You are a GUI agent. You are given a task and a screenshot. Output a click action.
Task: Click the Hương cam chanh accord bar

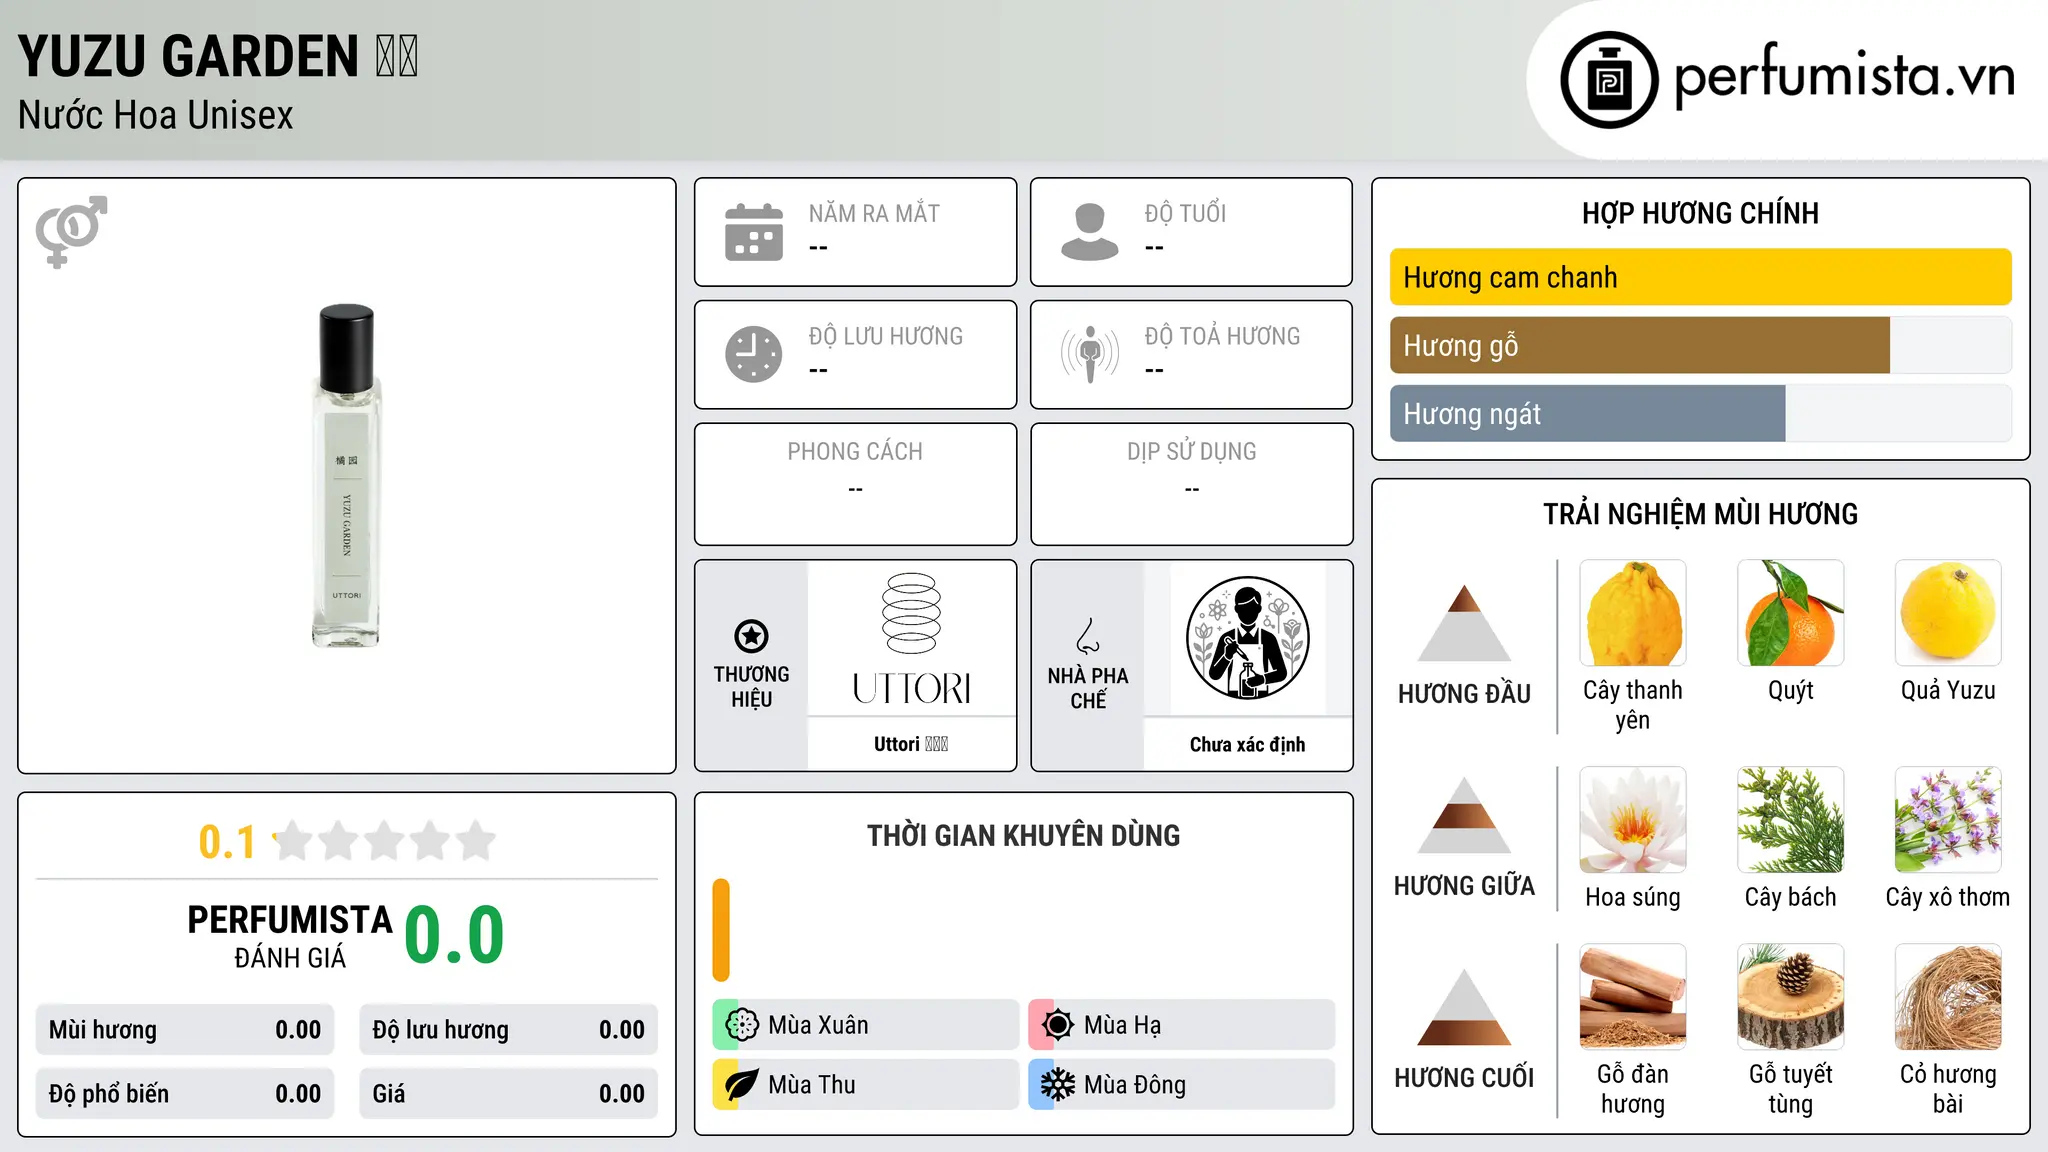pos(1700,277)
